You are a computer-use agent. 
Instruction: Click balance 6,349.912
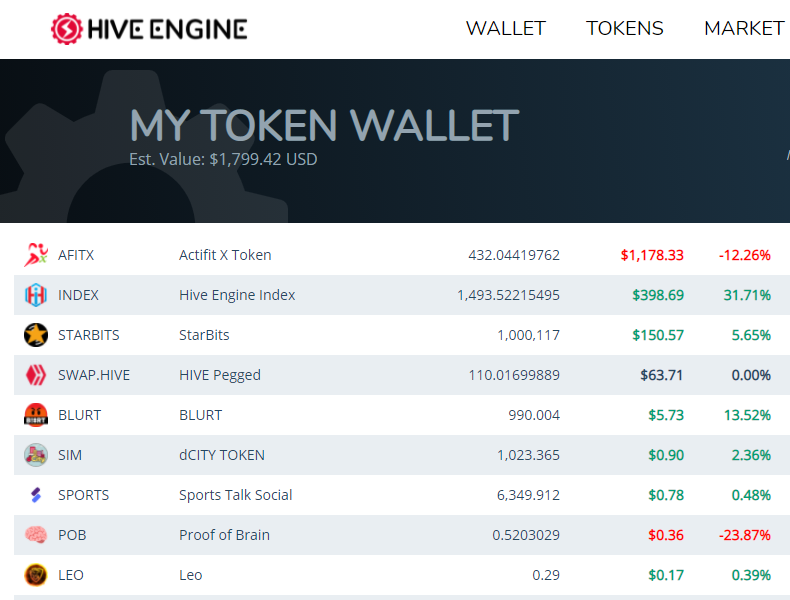pos(529,495)
